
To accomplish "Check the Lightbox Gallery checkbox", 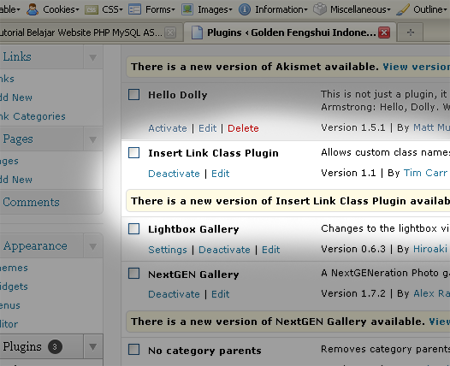I will point(134,229).
